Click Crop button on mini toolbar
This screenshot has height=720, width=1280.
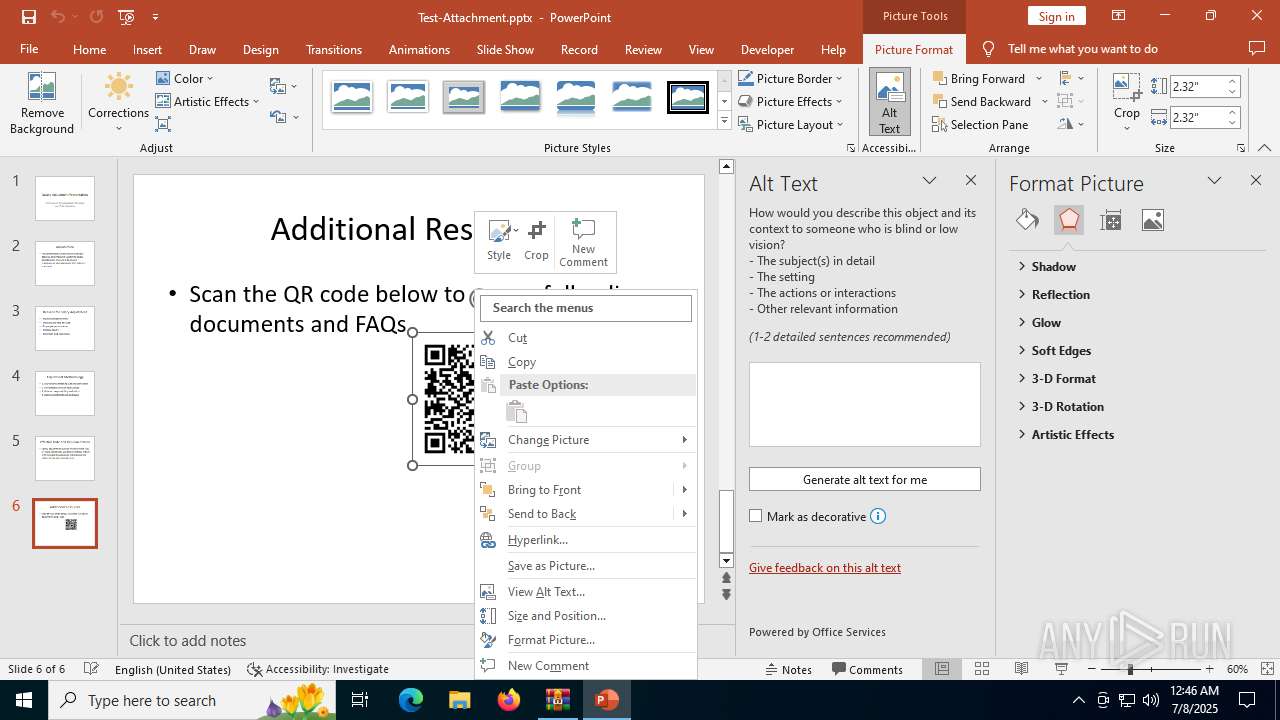tap(537, 241)
